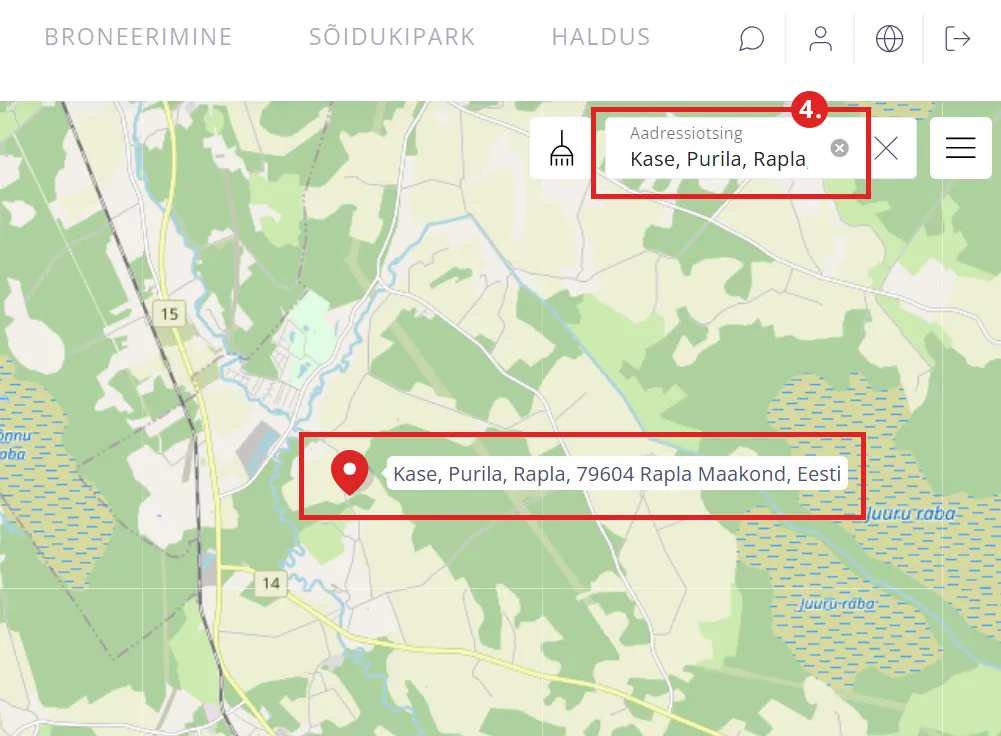This screenshot has width=1001, height=736.
Task: Open the hamburger menu on the map
Action: coord(960,147)
